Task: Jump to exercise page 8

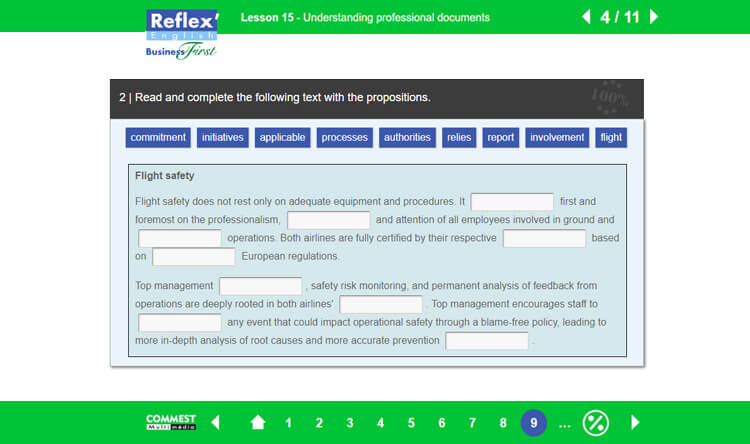Action: [503, 423]
